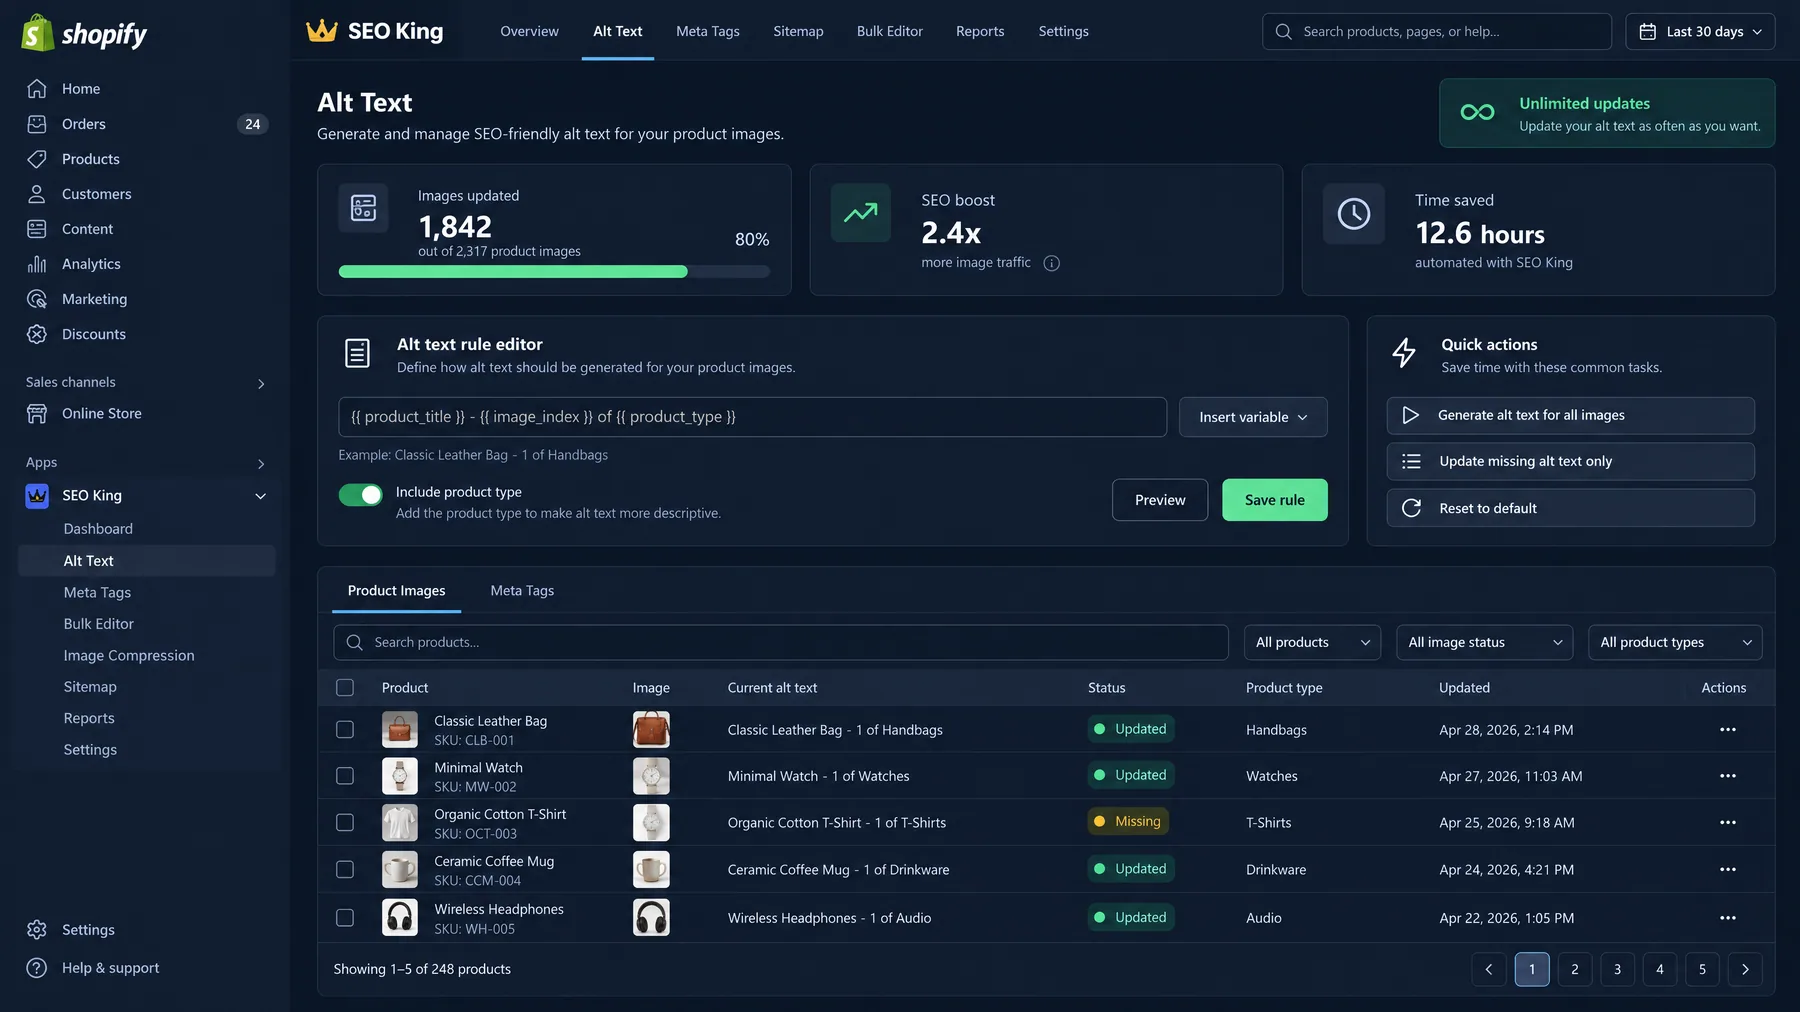Image resolution: width=1800 pixels, height=1012 pixels.
Task: Expand the Sales channels section chevron
Action: click(x=261, y=384)
